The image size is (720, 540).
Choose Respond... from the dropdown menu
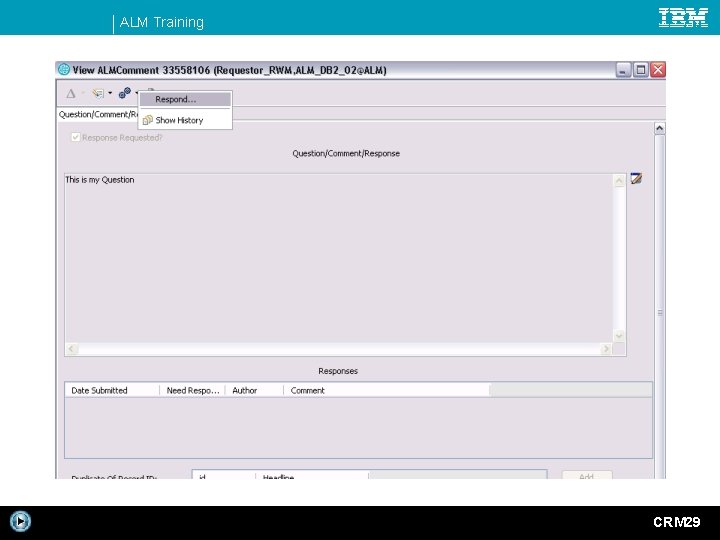pos(185,99)
